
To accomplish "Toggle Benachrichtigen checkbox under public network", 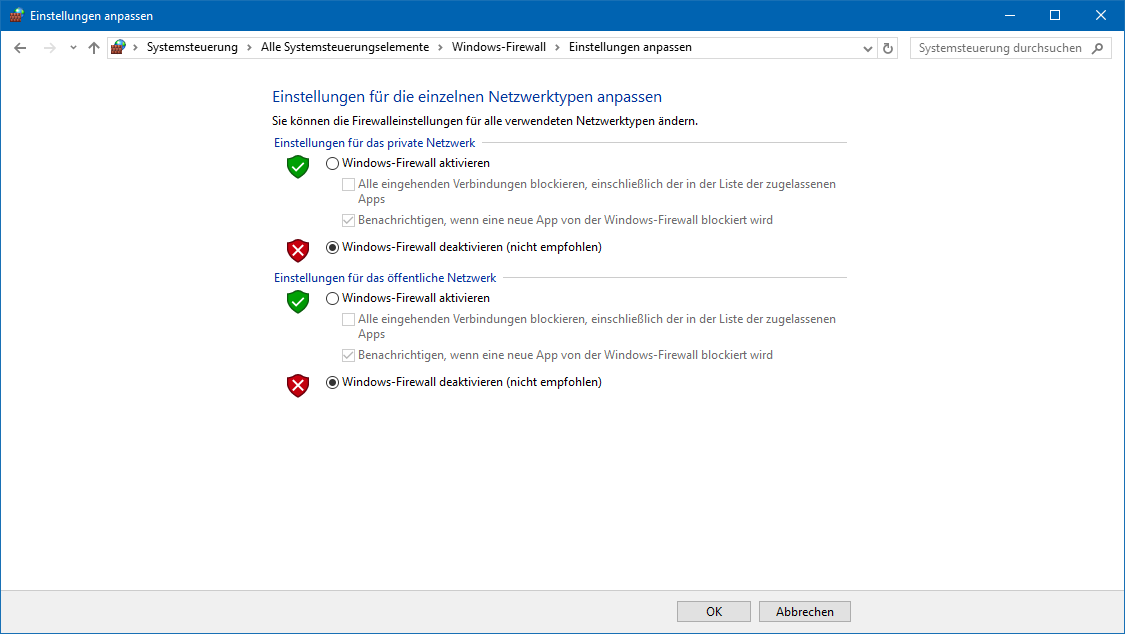I will click(x=348, y=355).
